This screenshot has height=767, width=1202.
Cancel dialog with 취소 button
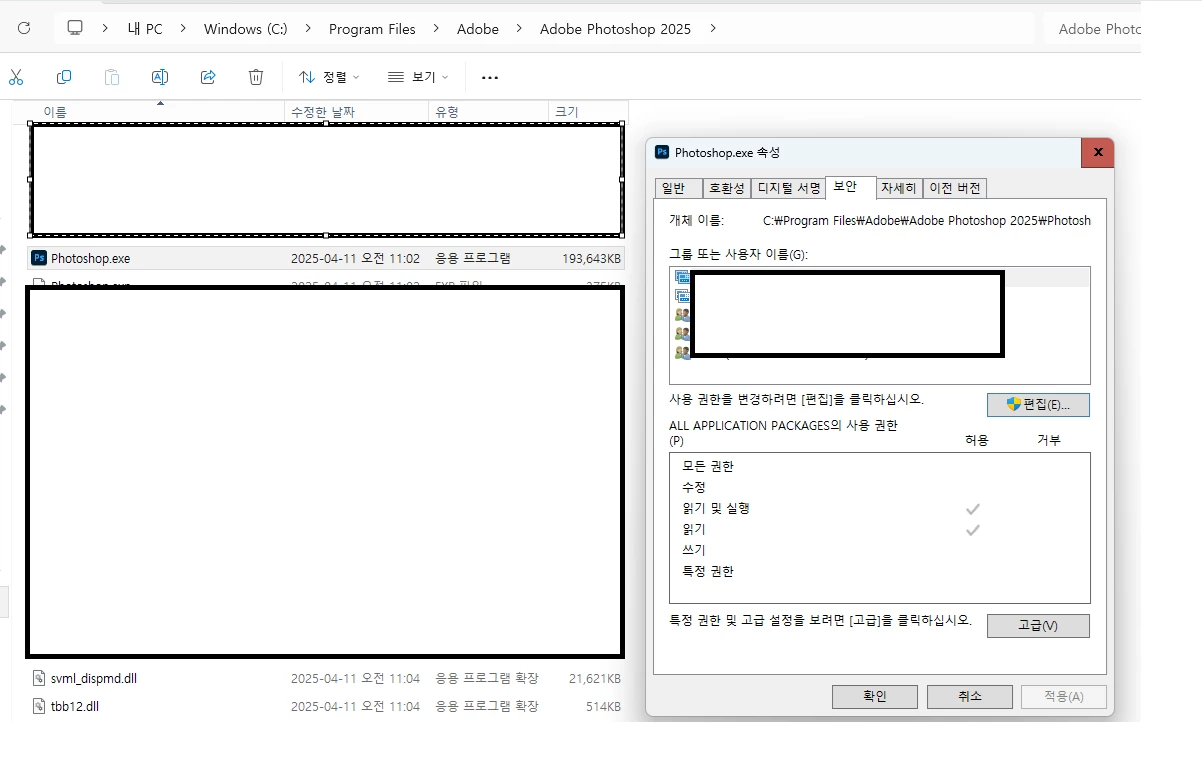click(970, 696)
